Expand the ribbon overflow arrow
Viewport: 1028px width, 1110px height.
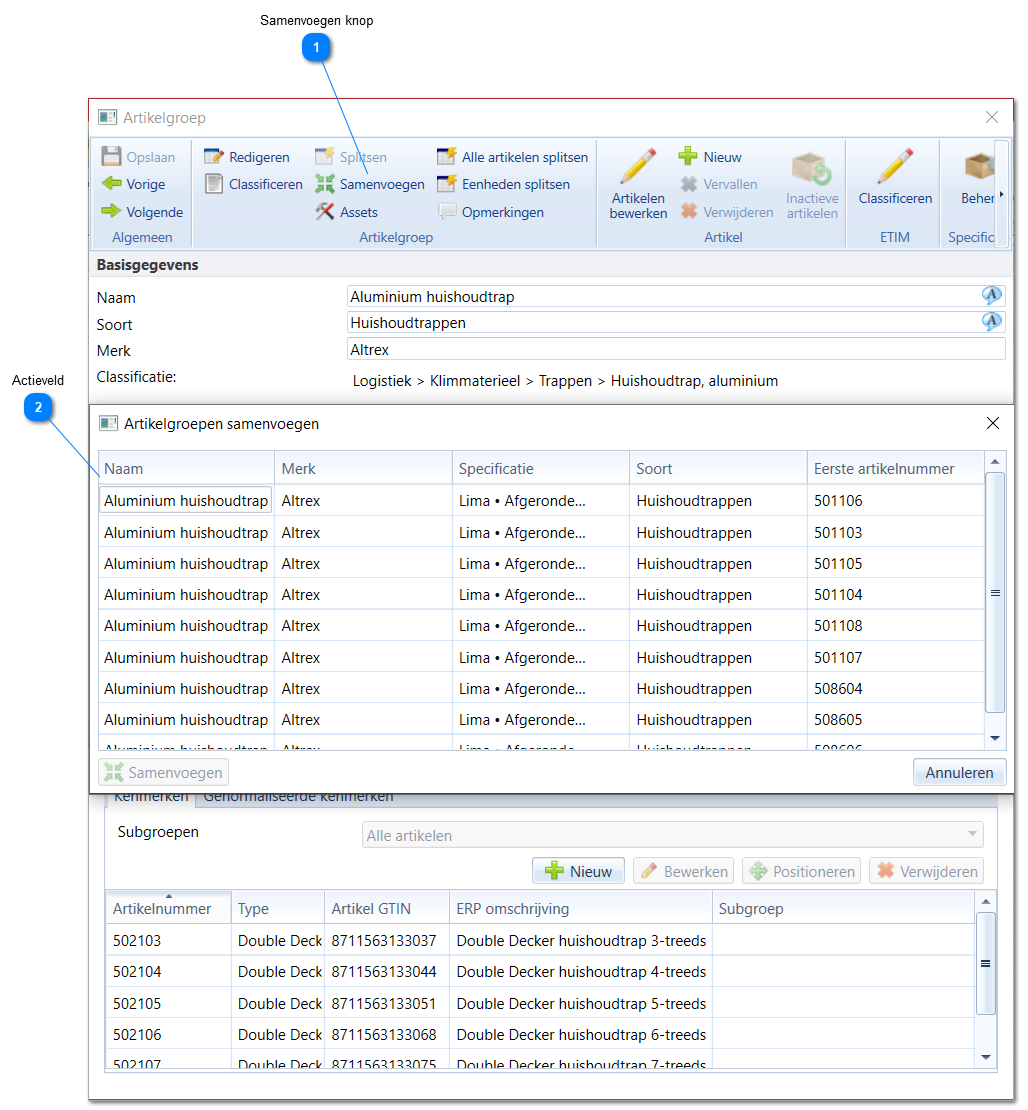pos(1001,194)
